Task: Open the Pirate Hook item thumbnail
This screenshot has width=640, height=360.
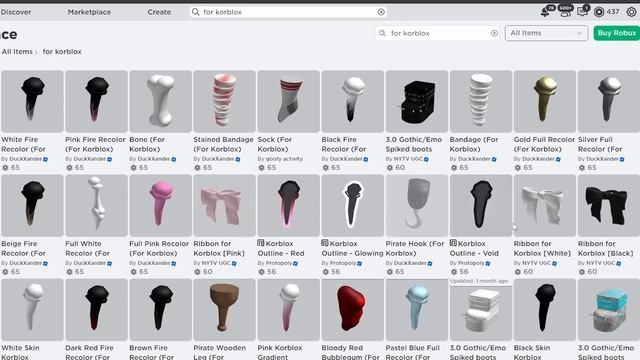Action: (x=417, y=206)
